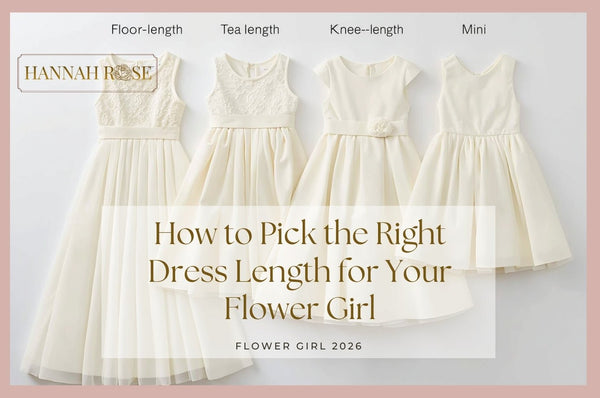Click the 'Flower Girl 2026' caption
Image resolution: width=600 pixels, height=398 pixels.
click(299, 346)
